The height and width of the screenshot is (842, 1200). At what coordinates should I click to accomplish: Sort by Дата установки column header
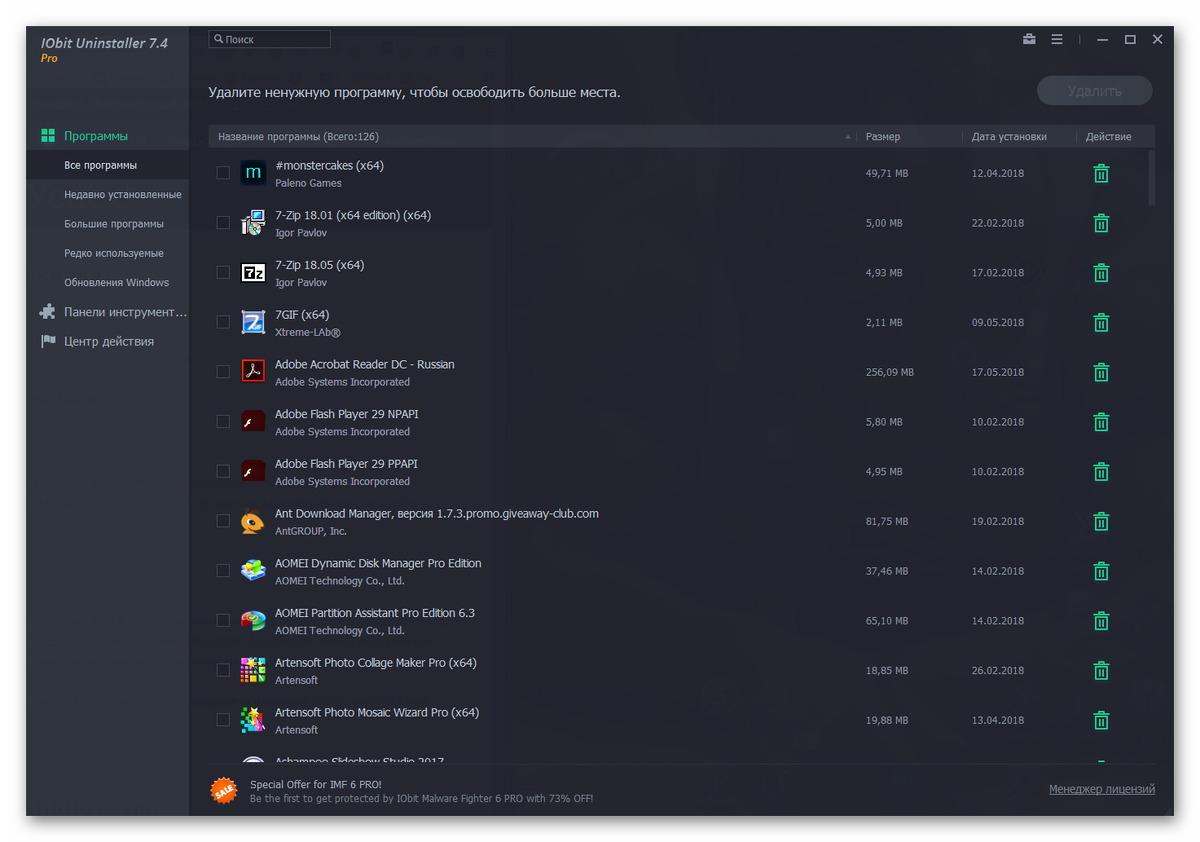[1009, 137]
